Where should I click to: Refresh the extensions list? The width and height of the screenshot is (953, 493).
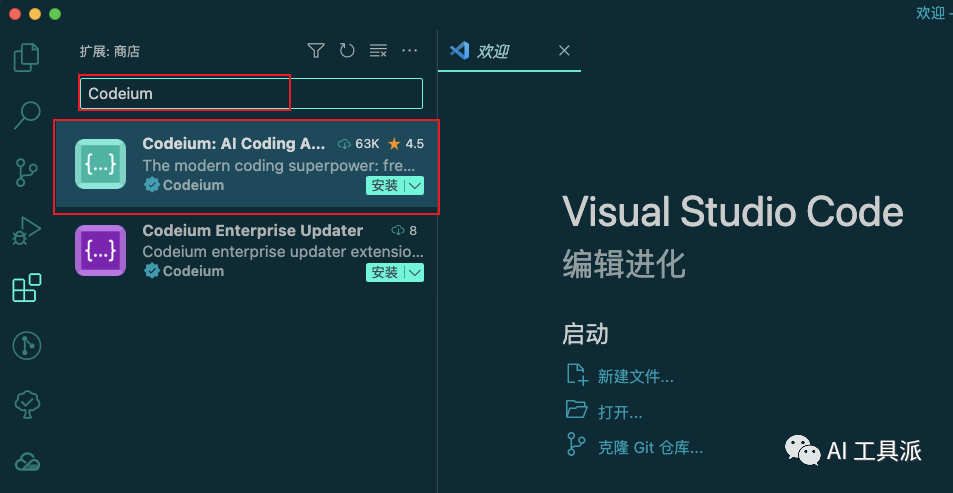click(347, 51)
